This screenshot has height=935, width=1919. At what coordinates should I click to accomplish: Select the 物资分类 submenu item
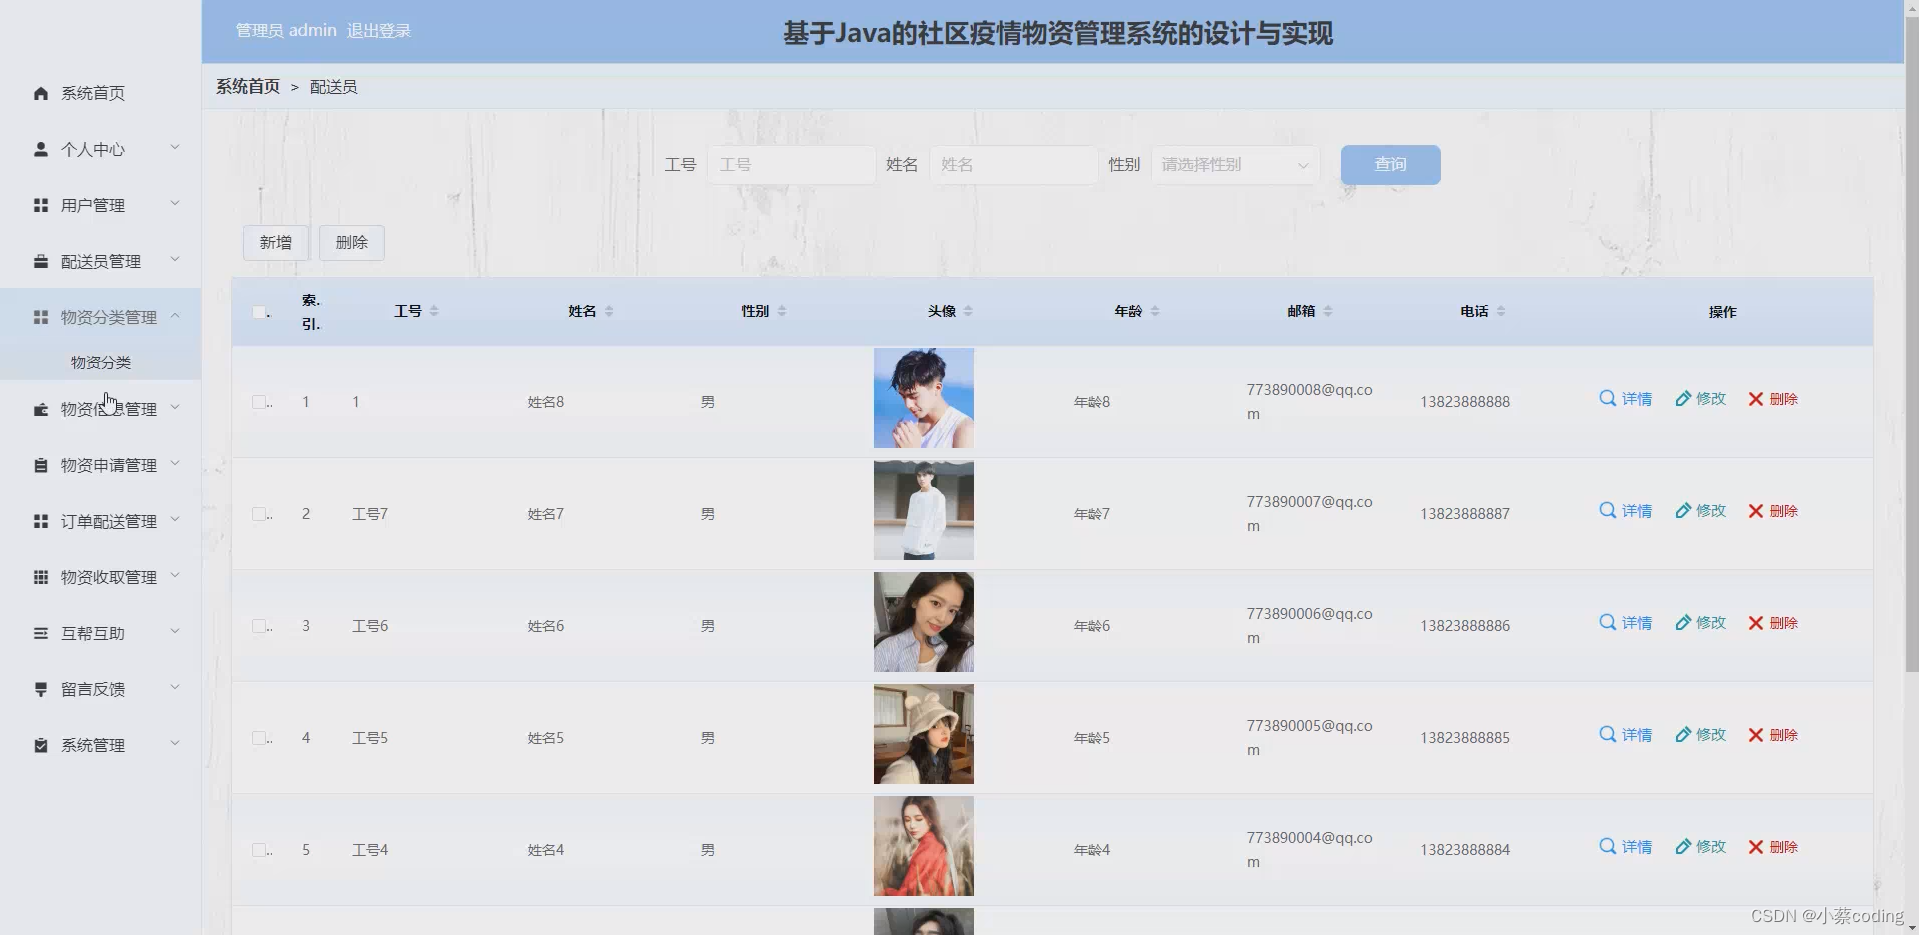[x=101, y=362]
